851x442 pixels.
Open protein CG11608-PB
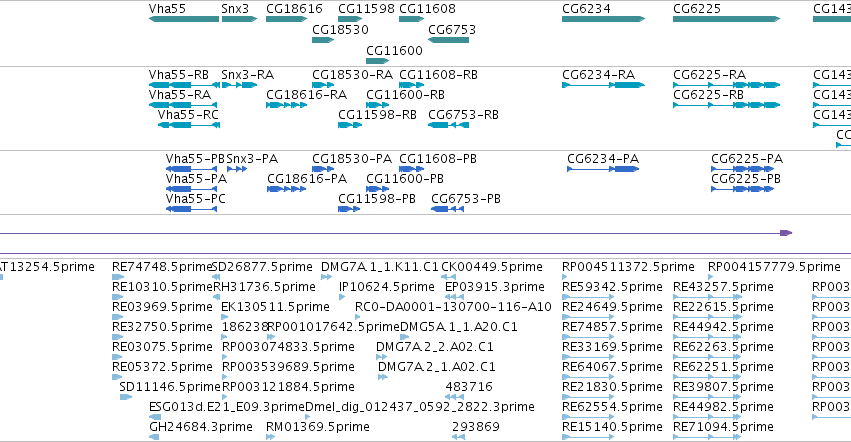click(x=438, y=159)
